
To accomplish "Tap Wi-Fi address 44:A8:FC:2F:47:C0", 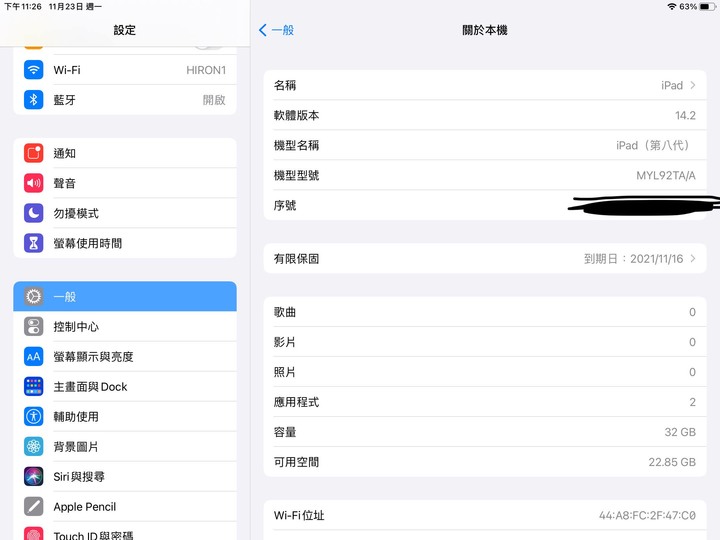I will (647, 515).
